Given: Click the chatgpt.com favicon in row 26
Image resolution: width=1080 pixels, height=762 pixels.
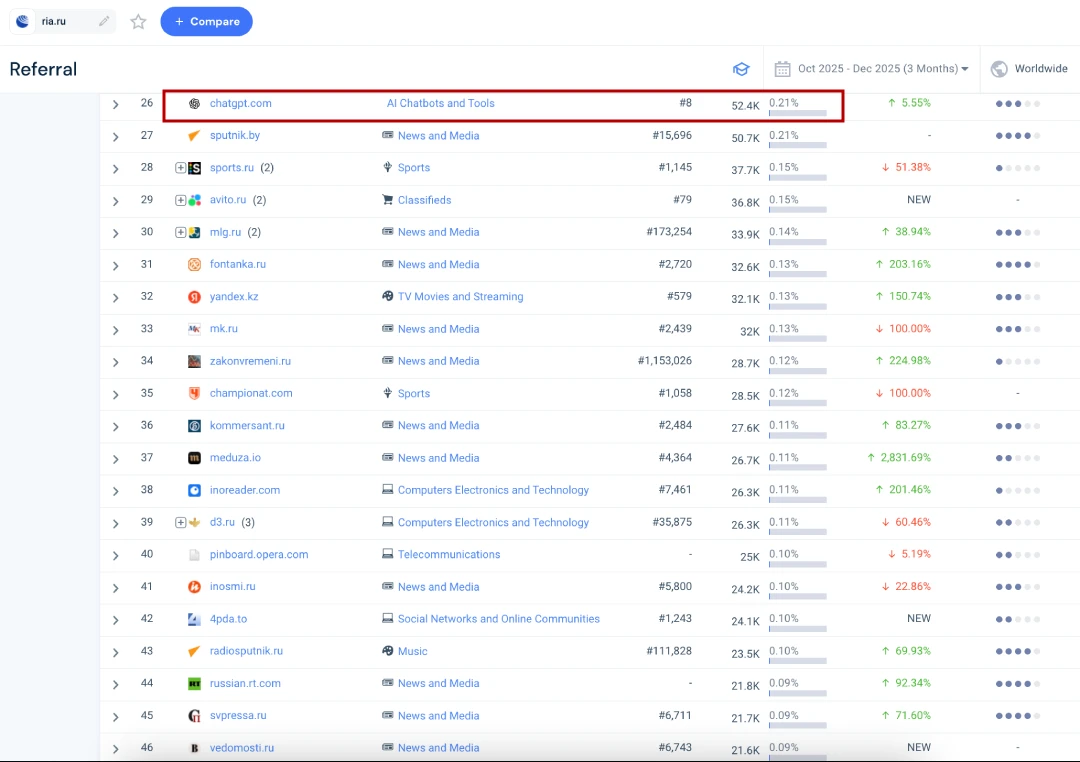Looking at the screenshot, I should click(195, 104).
